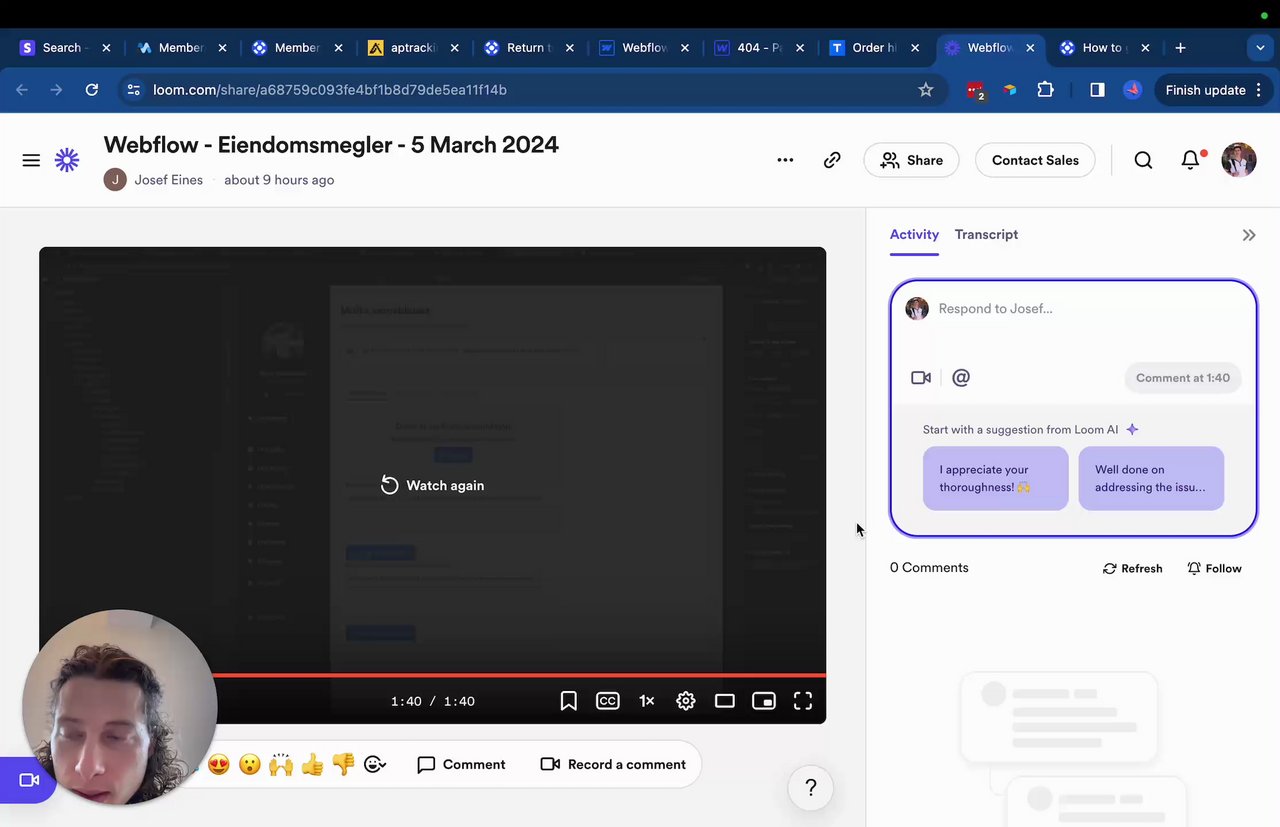
Task: Click the Loom logo icon
Action: [x=67, y=160]
